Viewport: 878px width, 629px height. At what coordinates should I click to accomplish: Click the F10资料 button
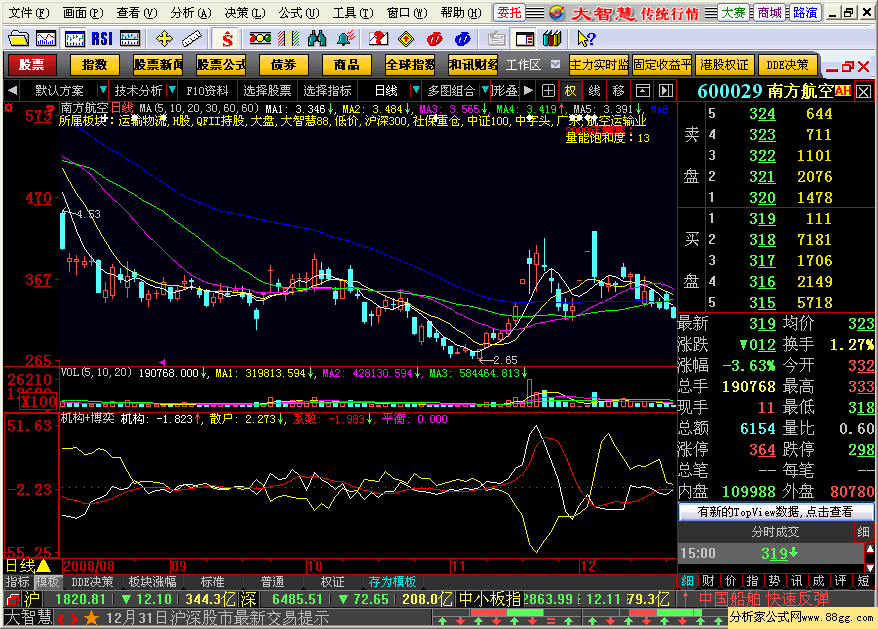pos(208,91)
